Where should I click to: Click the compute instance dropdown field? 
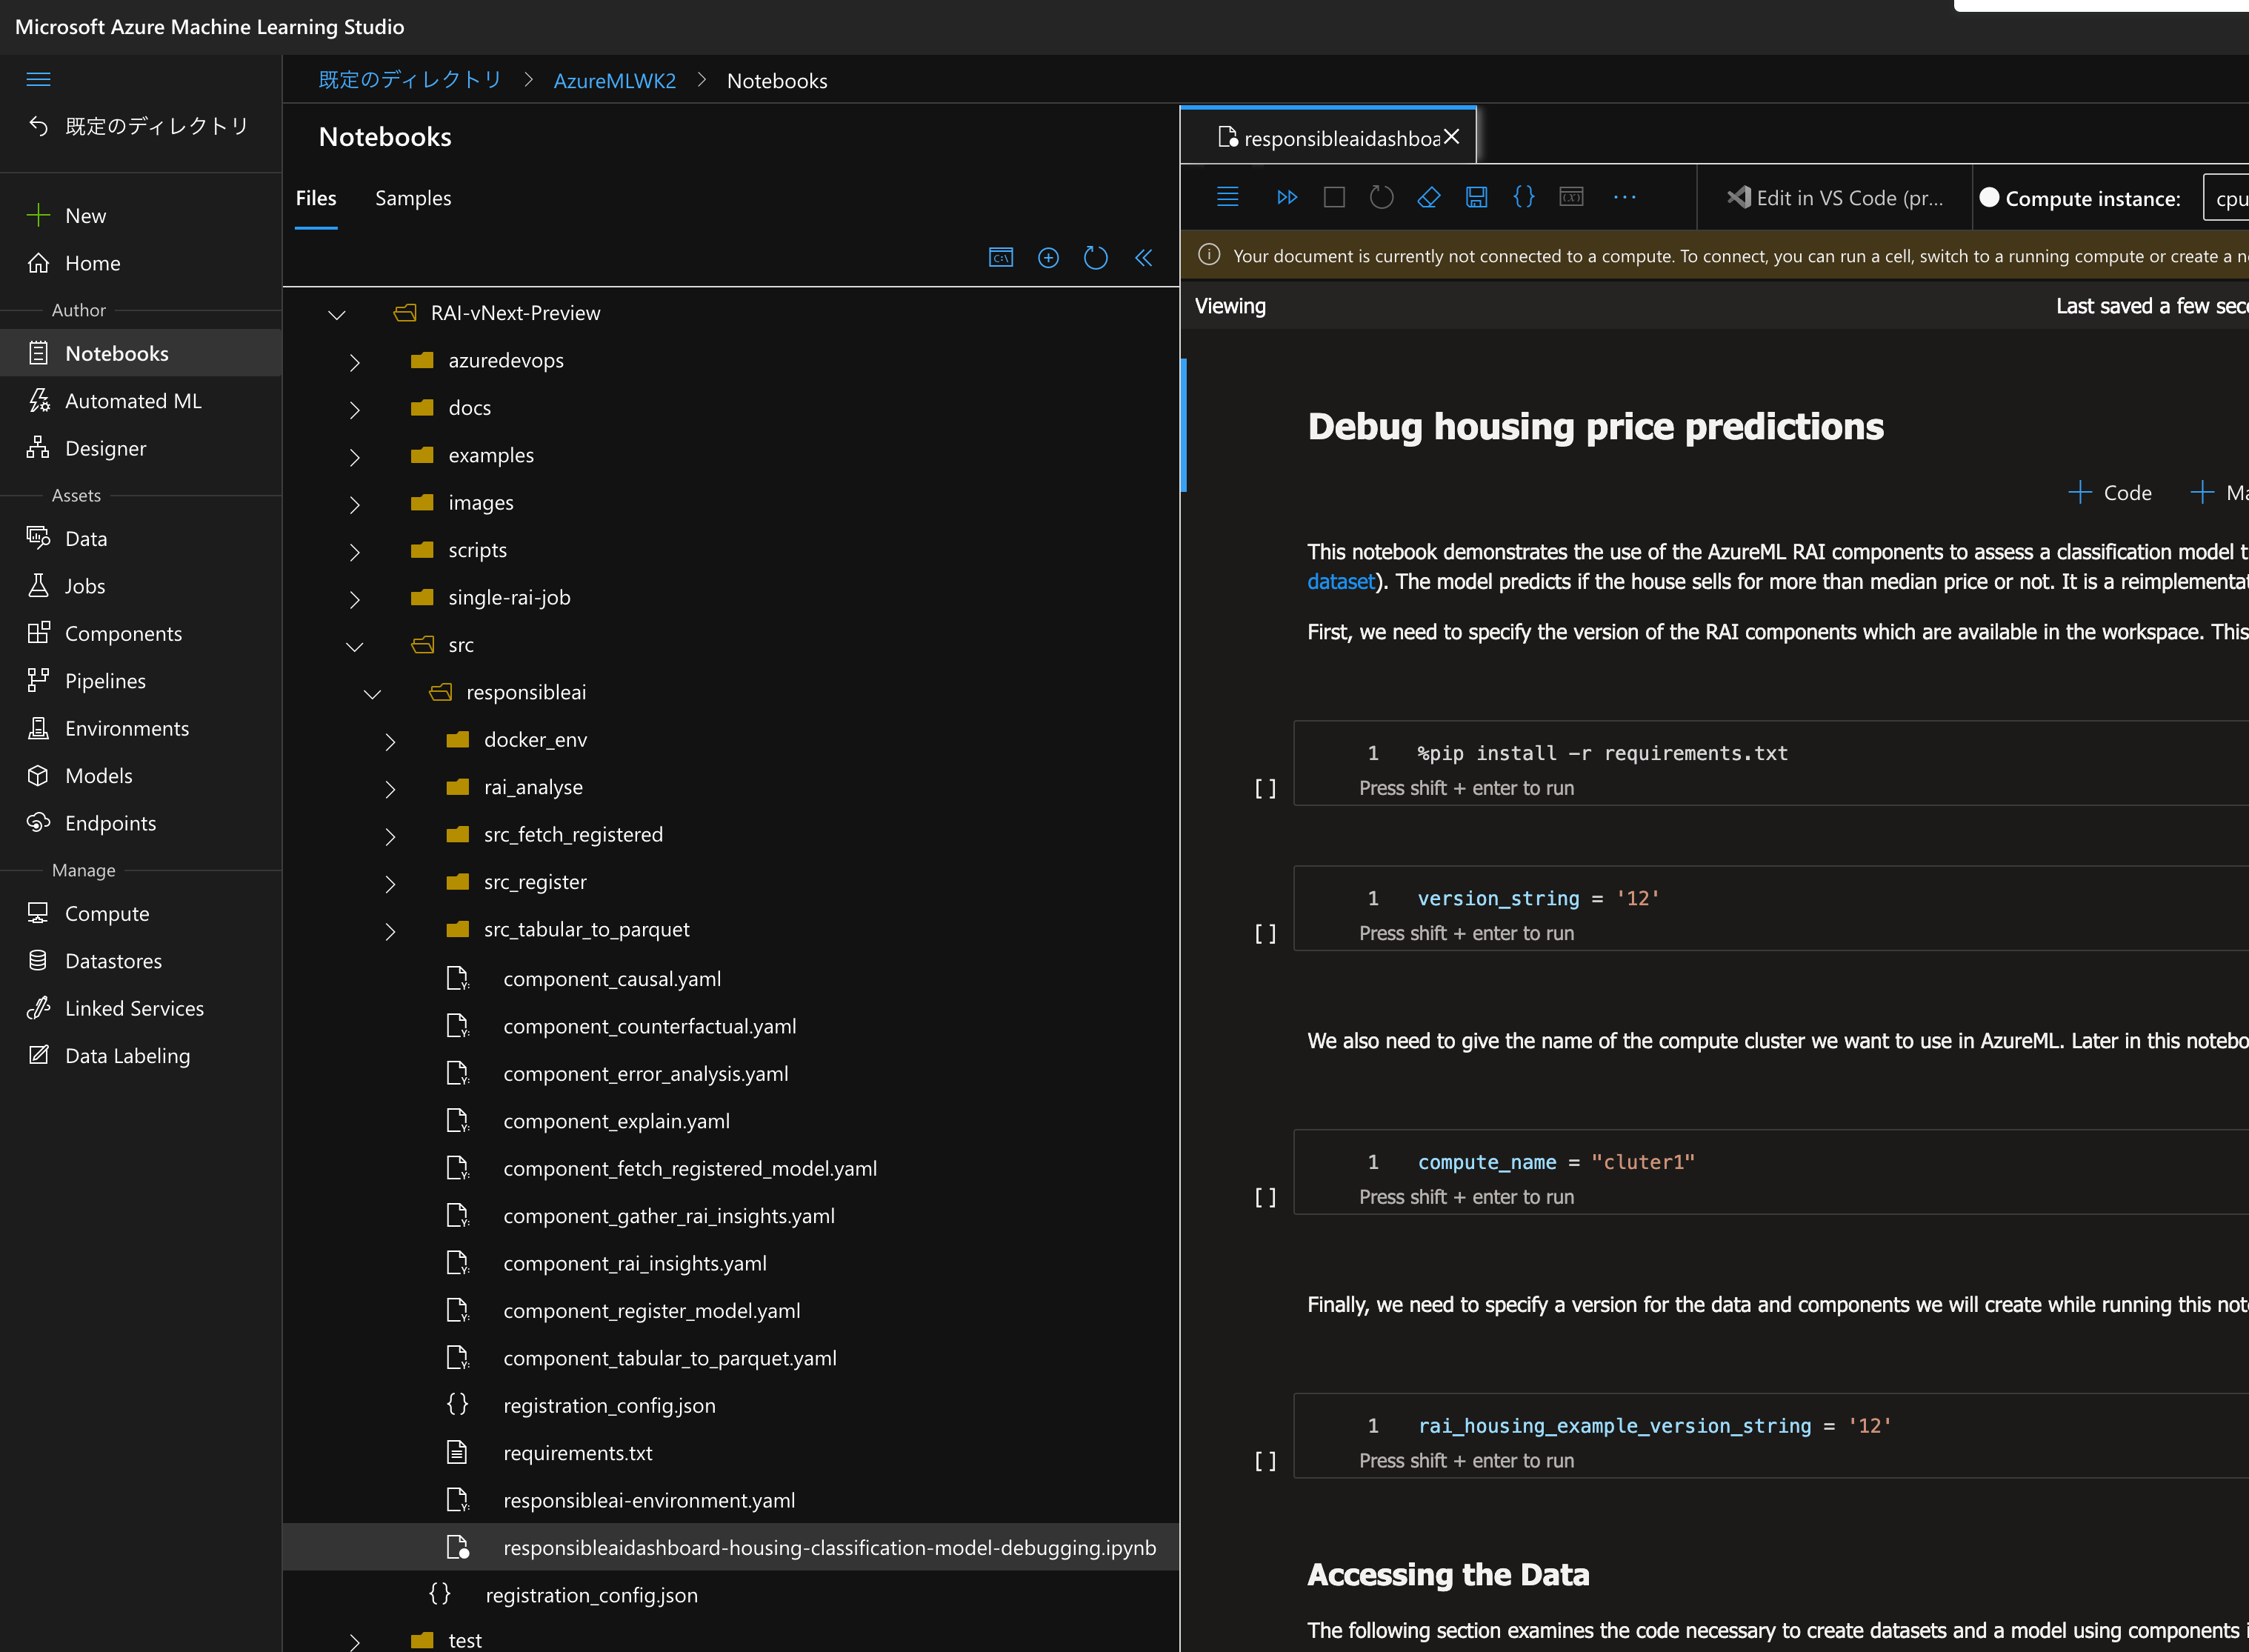click(2229, 198)
